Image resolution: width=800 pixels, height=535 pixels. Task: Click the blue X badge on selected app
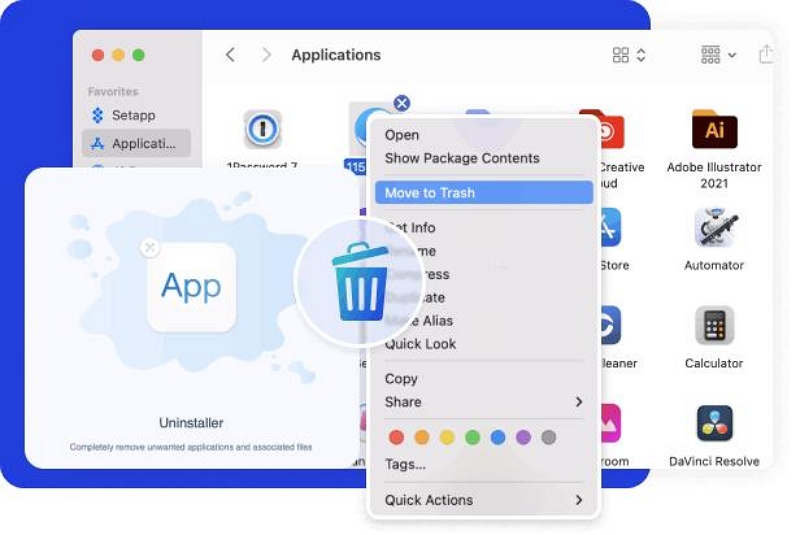[x=402, y=103]
